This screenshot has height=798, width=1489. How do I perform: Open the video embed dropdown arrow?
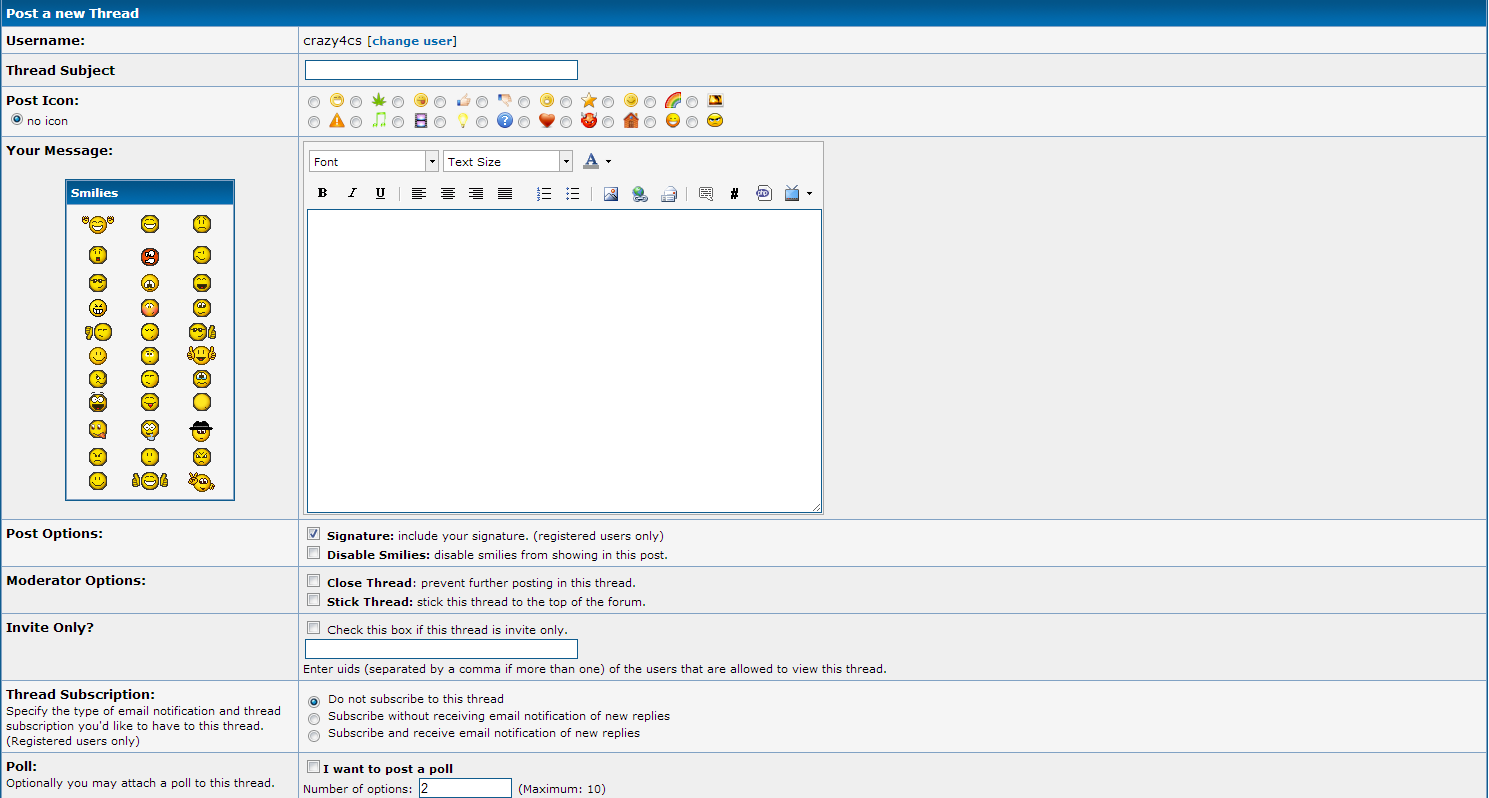808,194
